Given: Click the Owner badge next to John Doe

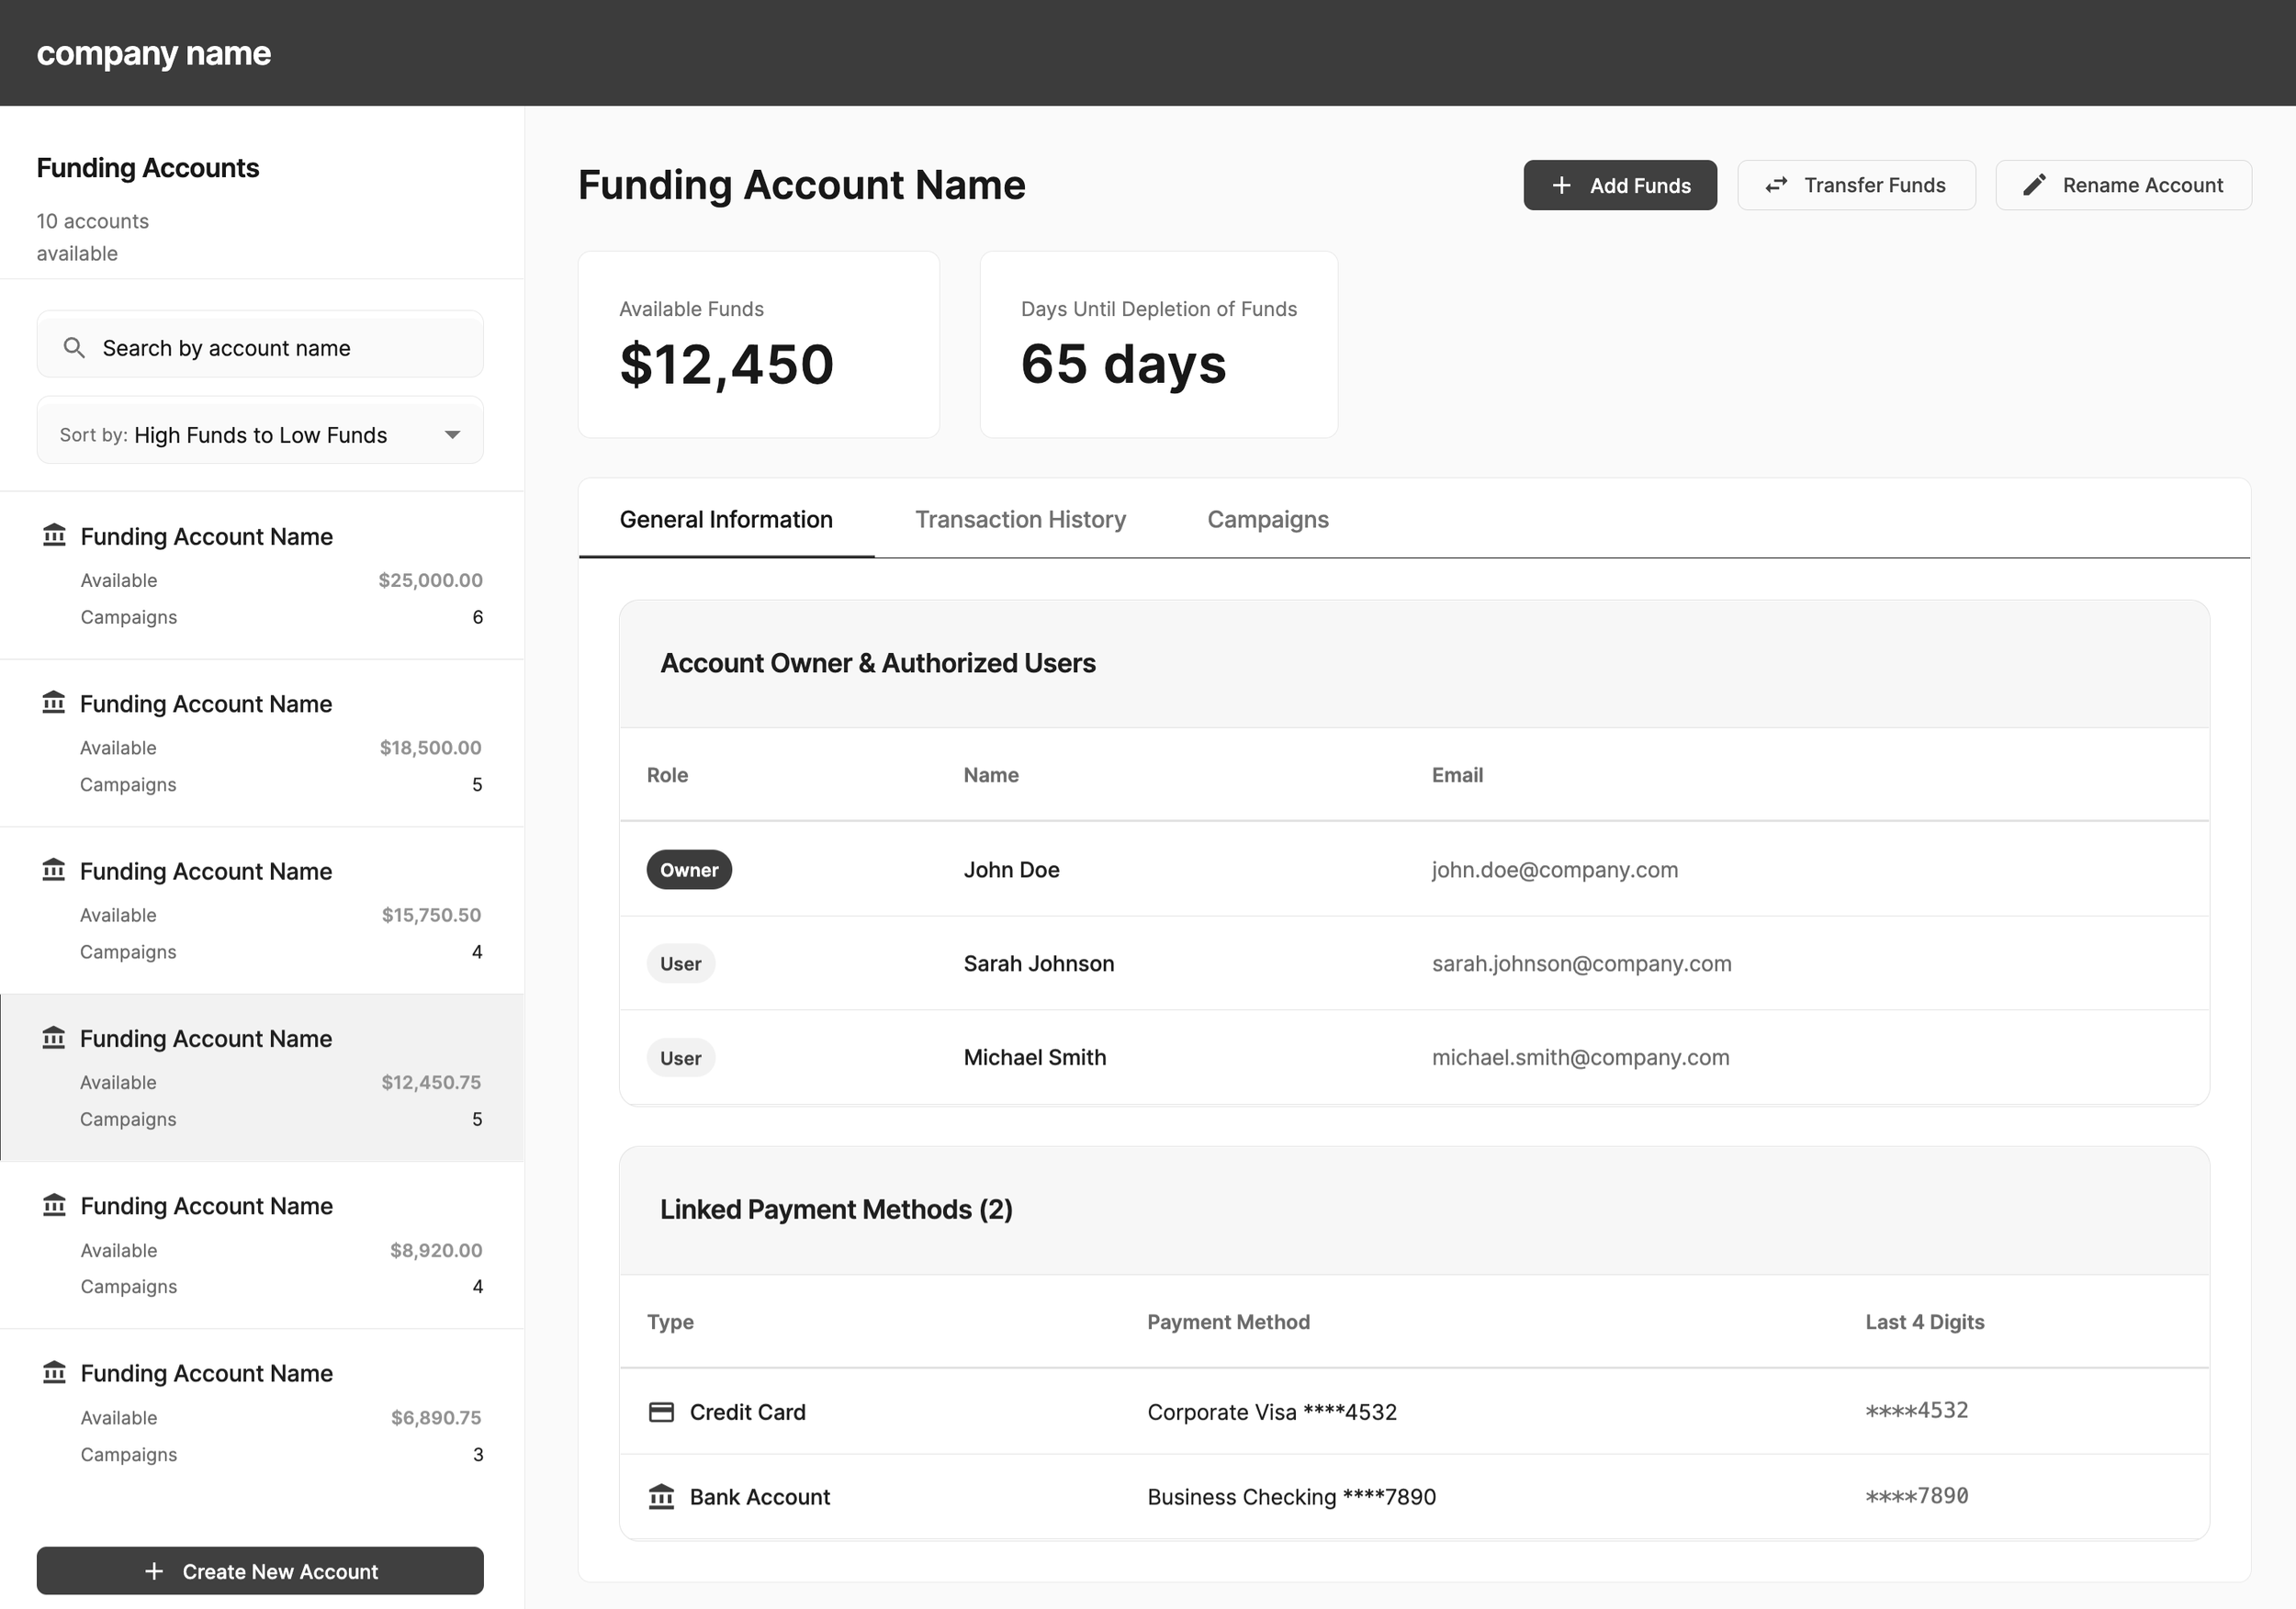Looking at the screenshot, I should point(689,869).
